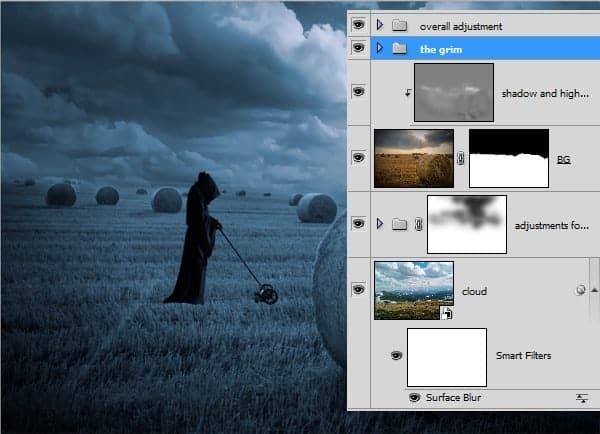Viewport: 600px width, 434px height.
Task: Click the layers panel scrollbar
Action: 594,290
